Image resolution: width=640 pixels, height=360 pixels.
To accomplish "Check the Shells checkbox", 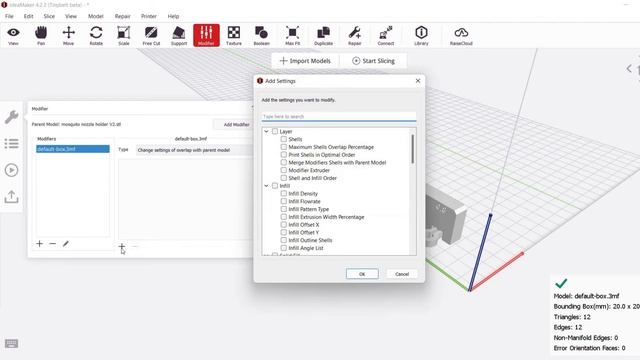I will pyautogui.click(x=284, y=139).
